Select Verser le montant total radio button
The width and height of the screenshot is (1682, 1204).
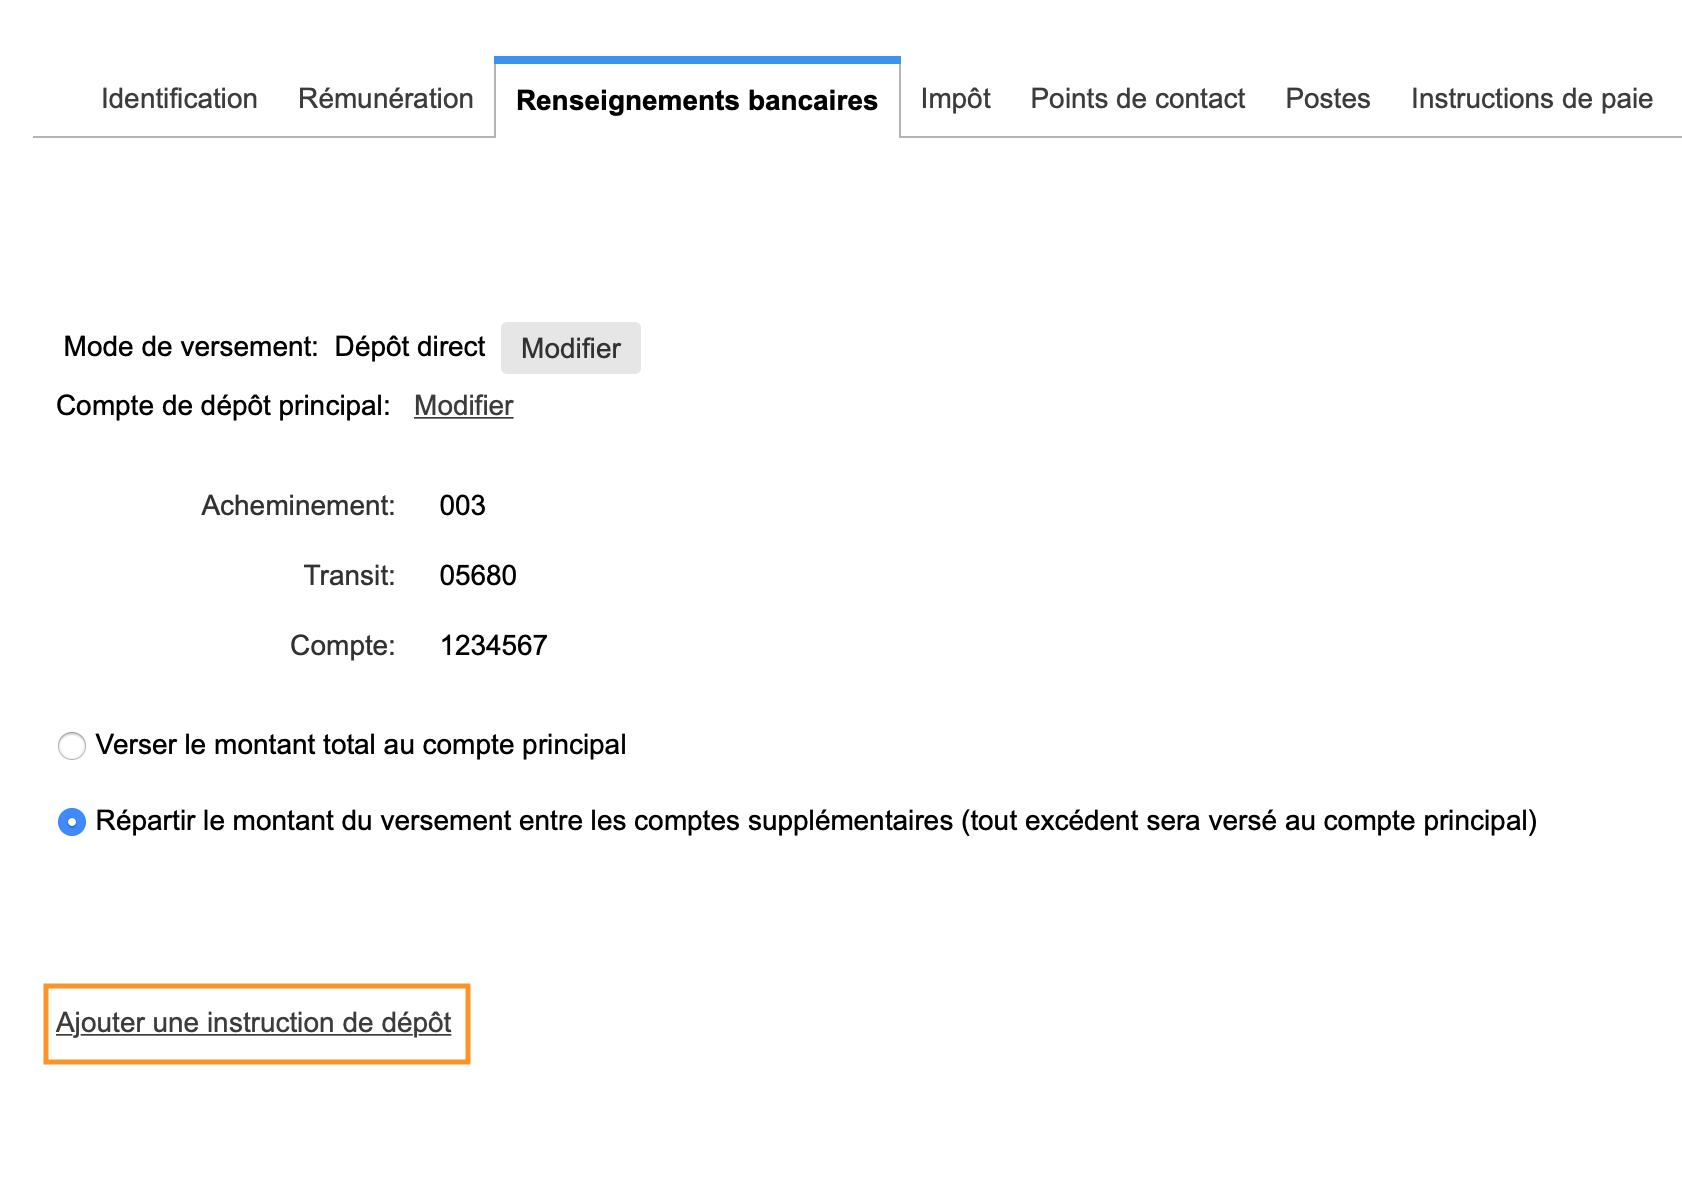point(72,746)
